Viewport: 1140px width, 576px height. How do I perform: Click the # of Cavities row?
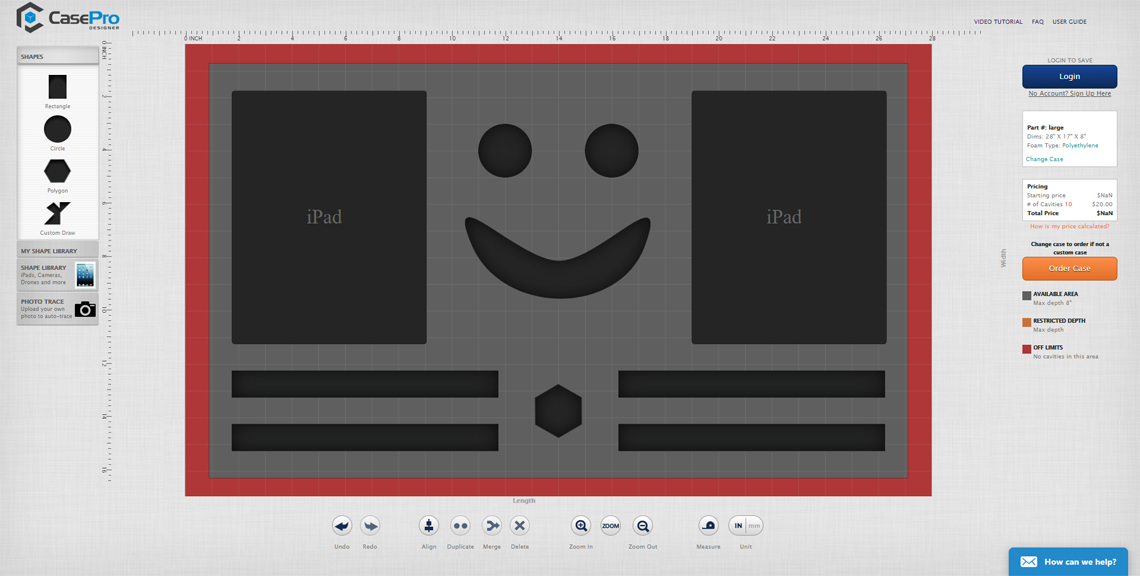[x=1069, y=204]
